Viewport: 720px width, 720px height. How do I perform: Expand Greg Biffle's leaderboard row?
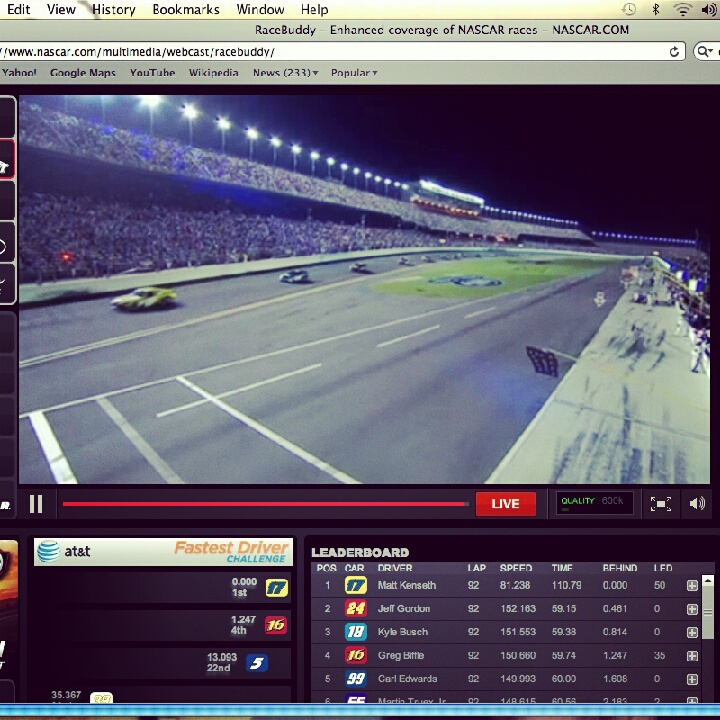pyautogui.click(x=692, y=656)
